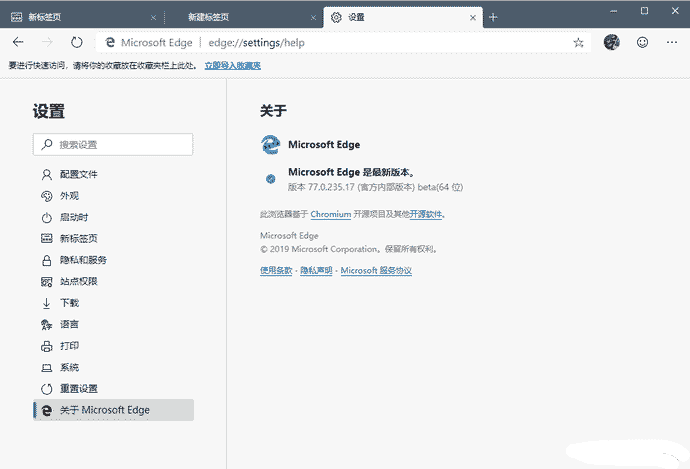This screenshot has width=690, height=469.
Task: Click the lock icon beside 隐私和服务
Action: click(46, 260)
